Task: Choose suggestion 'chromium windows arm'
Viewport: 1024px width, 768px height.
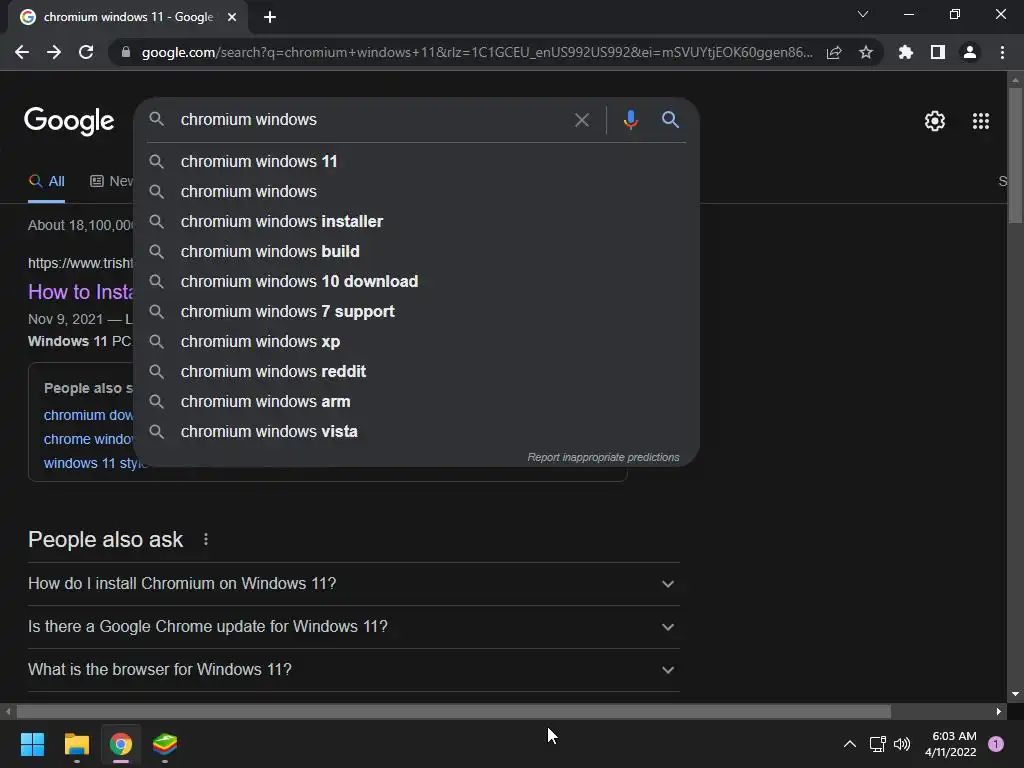Action: click(416, 402)
